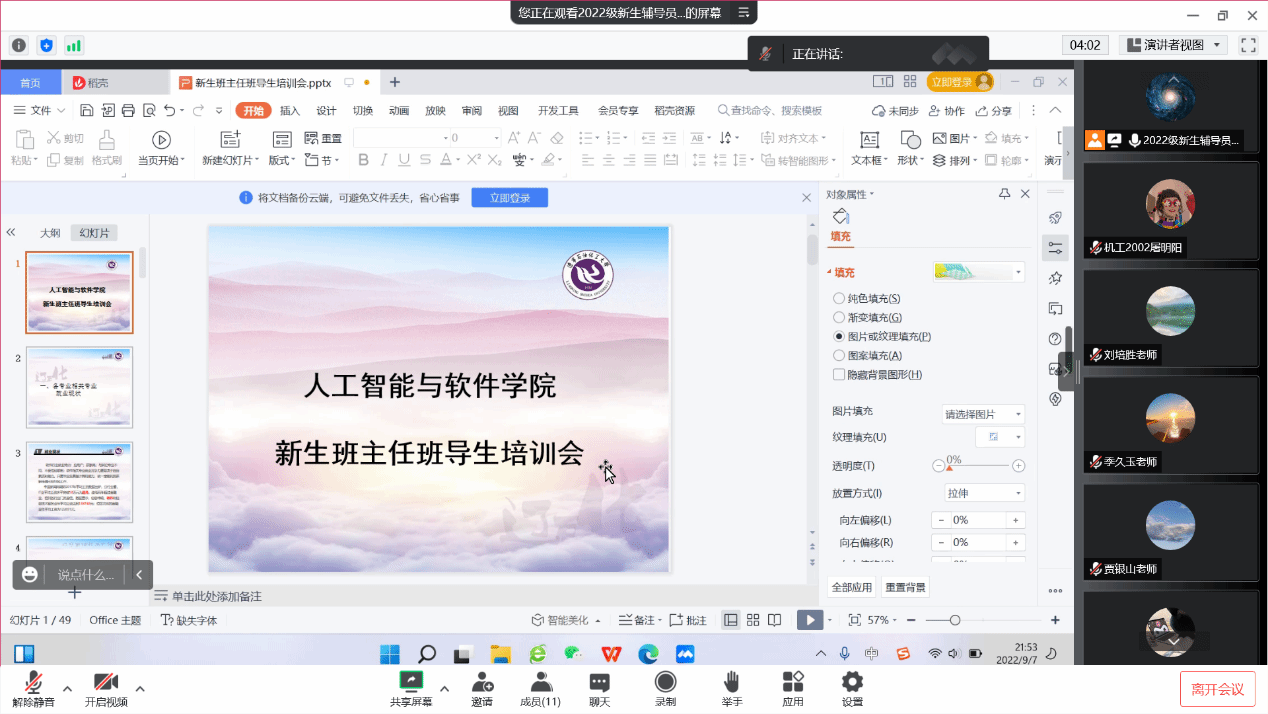The width and height of the screenshot is (1268, 714).
Task: Open the 形状 shapes dropdown
Action: pyautogui.click(x=909, y=160)
